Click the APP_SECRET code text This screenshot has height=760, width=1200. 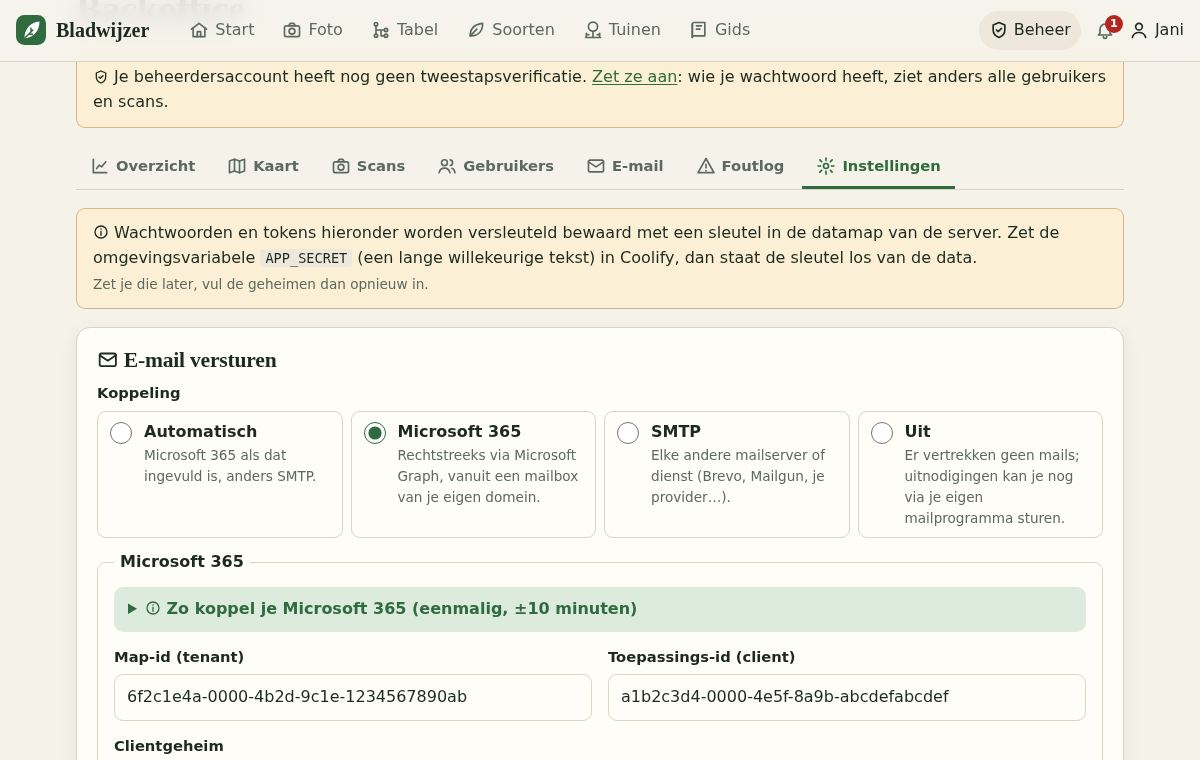(x=306, y=258)
